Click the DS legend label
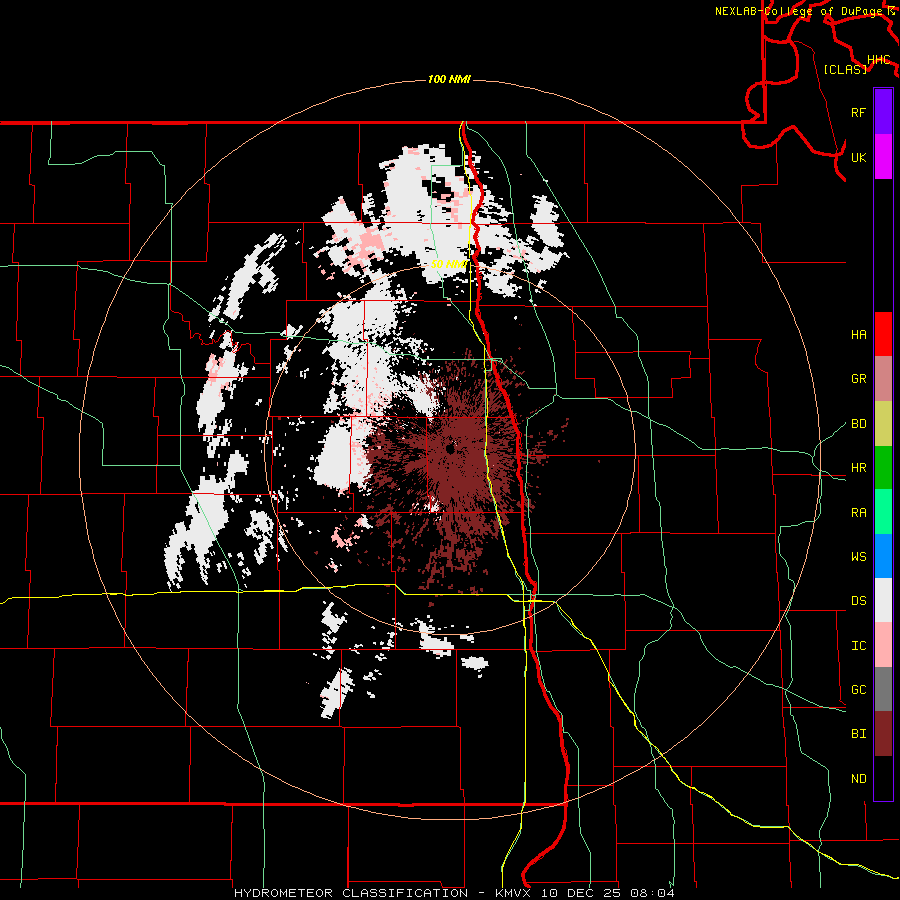Viewport: 900px width, 900px height. pyautogui.click(x=859, y=600)
